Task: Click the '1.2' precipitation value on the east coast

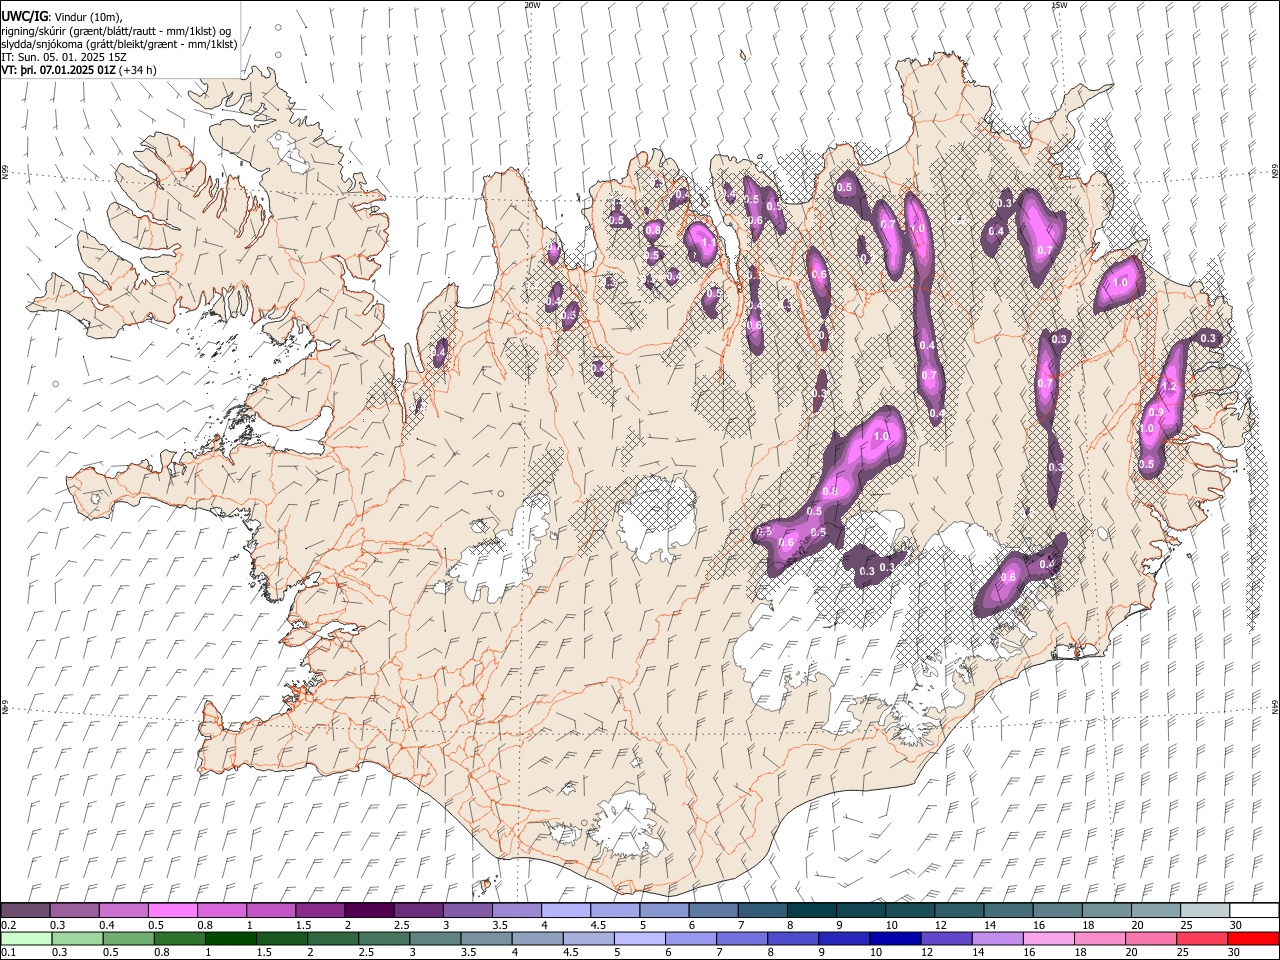Action: (x=1169, y=386)
